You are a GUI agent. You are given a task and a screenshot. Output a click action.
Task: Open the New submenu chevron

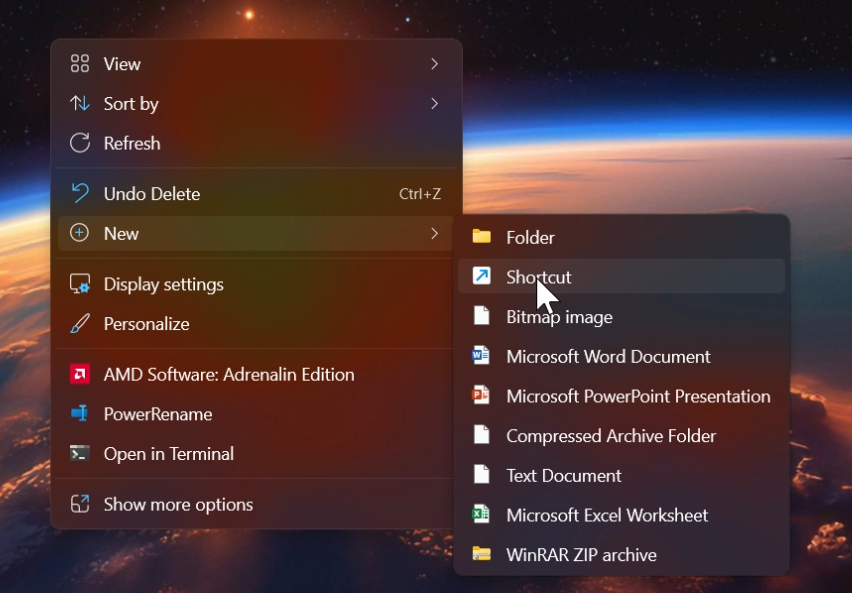coord(434,234)
